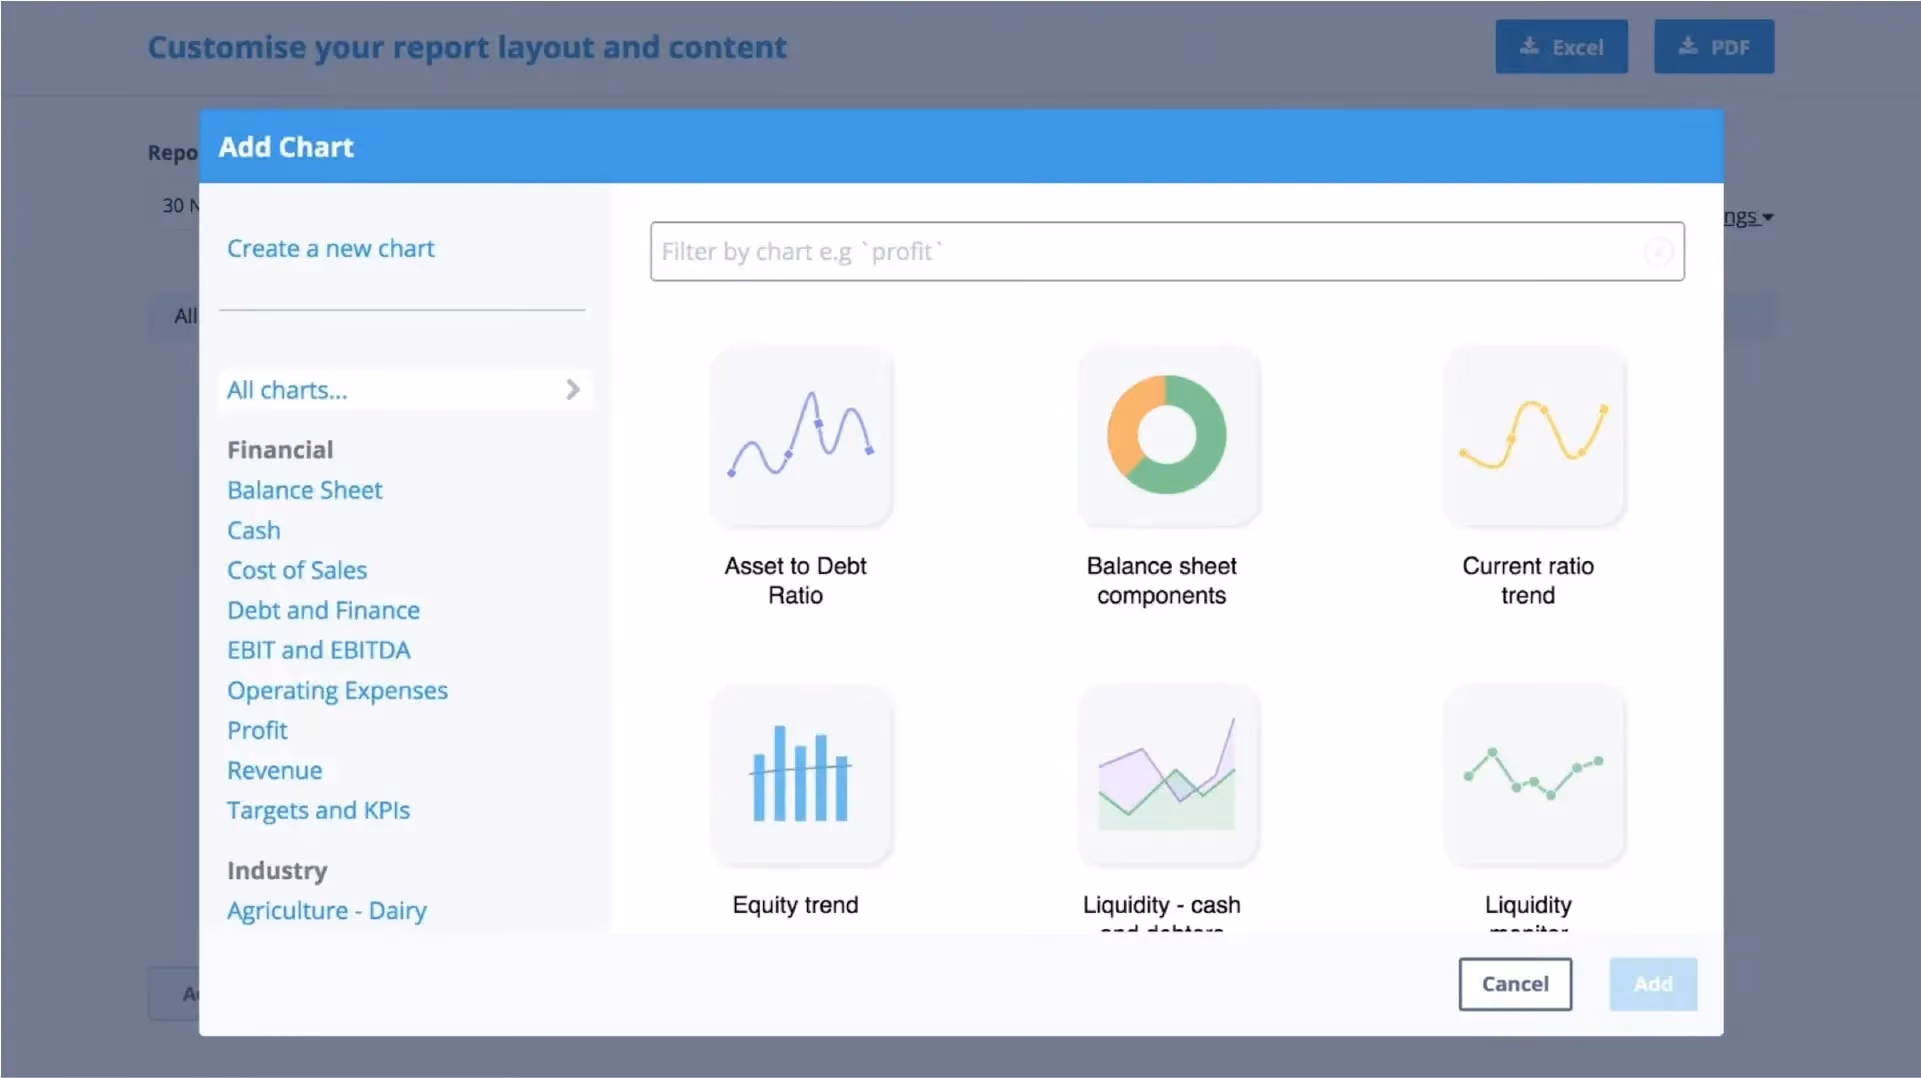Screen dimensions: 1921x1078
Task: Select the All charts... list item
Action: pos(405,390)
